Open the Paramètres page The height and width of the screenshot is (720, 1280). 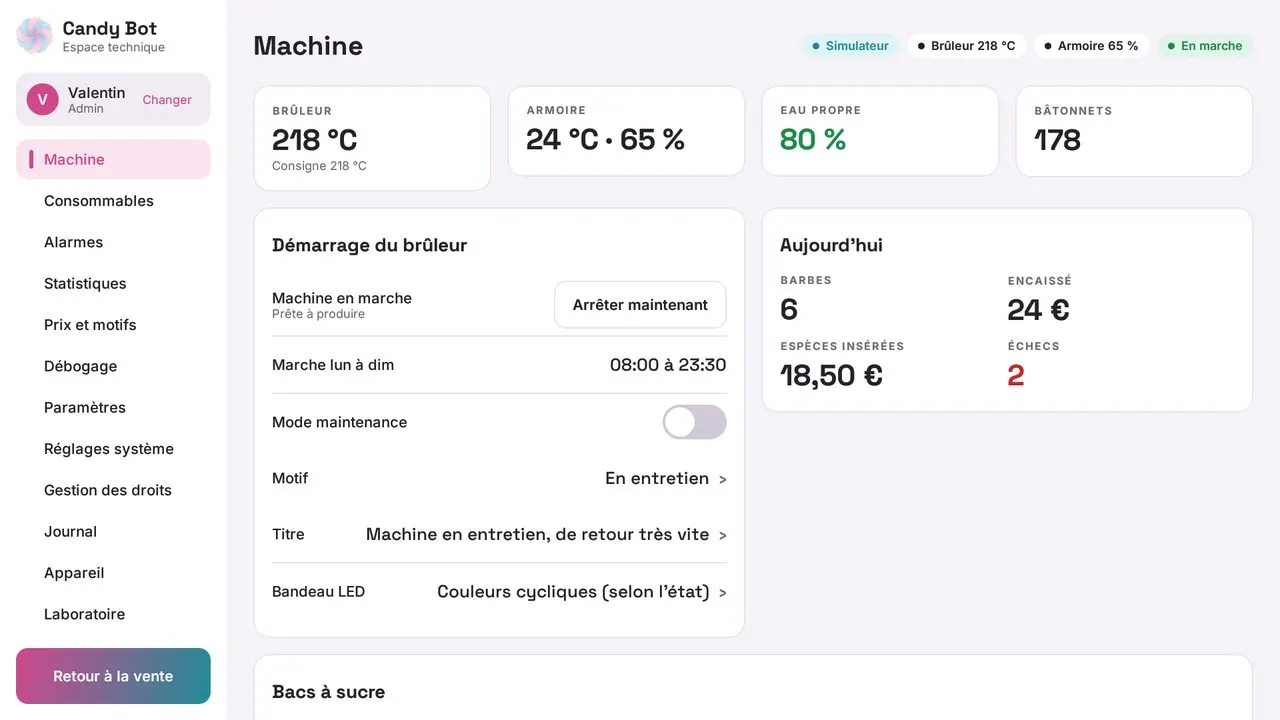[113, 408]
